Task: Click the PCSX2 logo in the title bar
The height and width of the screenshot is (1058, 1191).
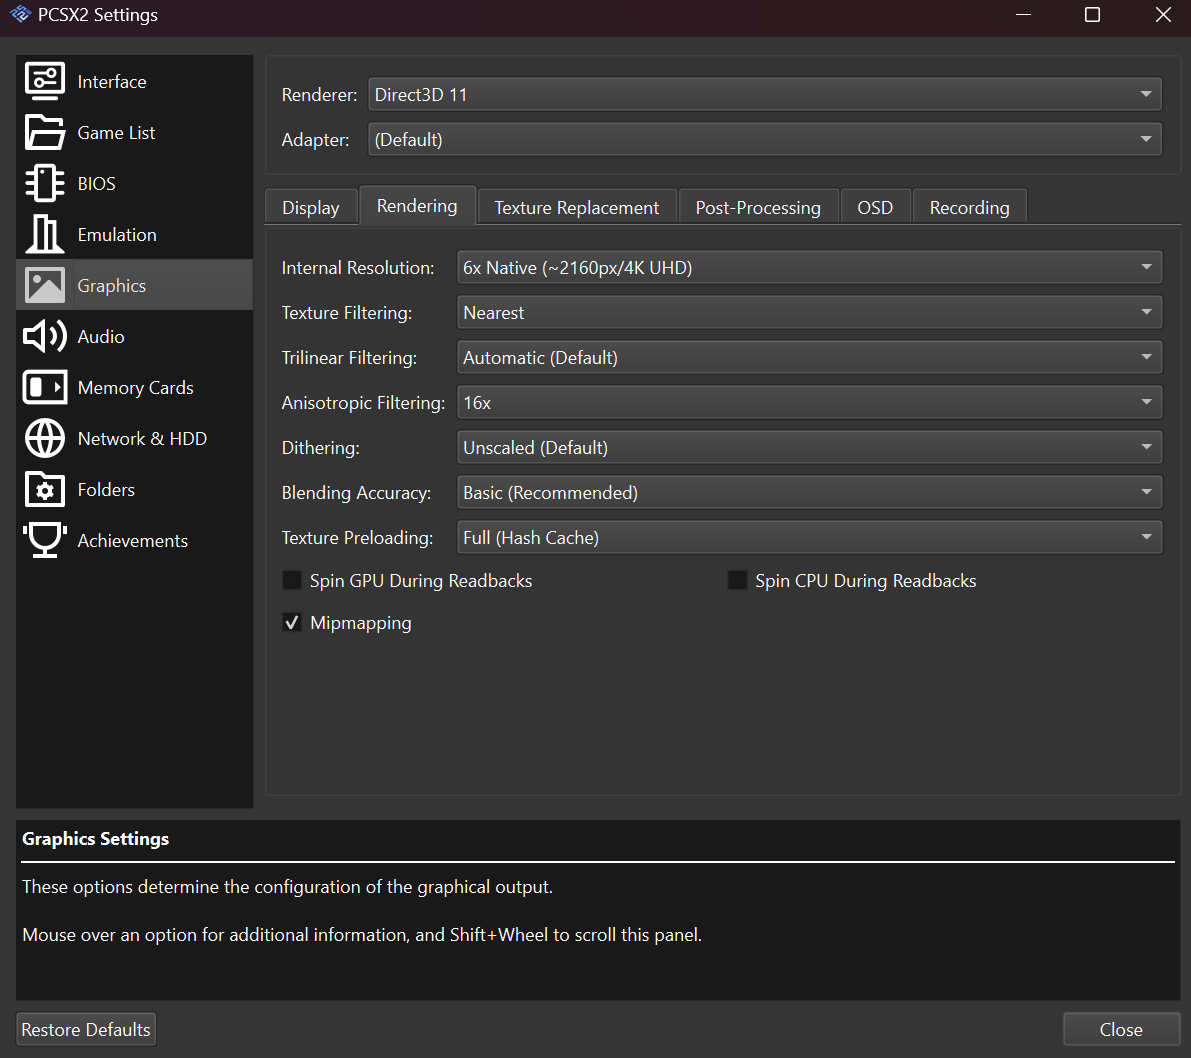Action: point(21,14)
